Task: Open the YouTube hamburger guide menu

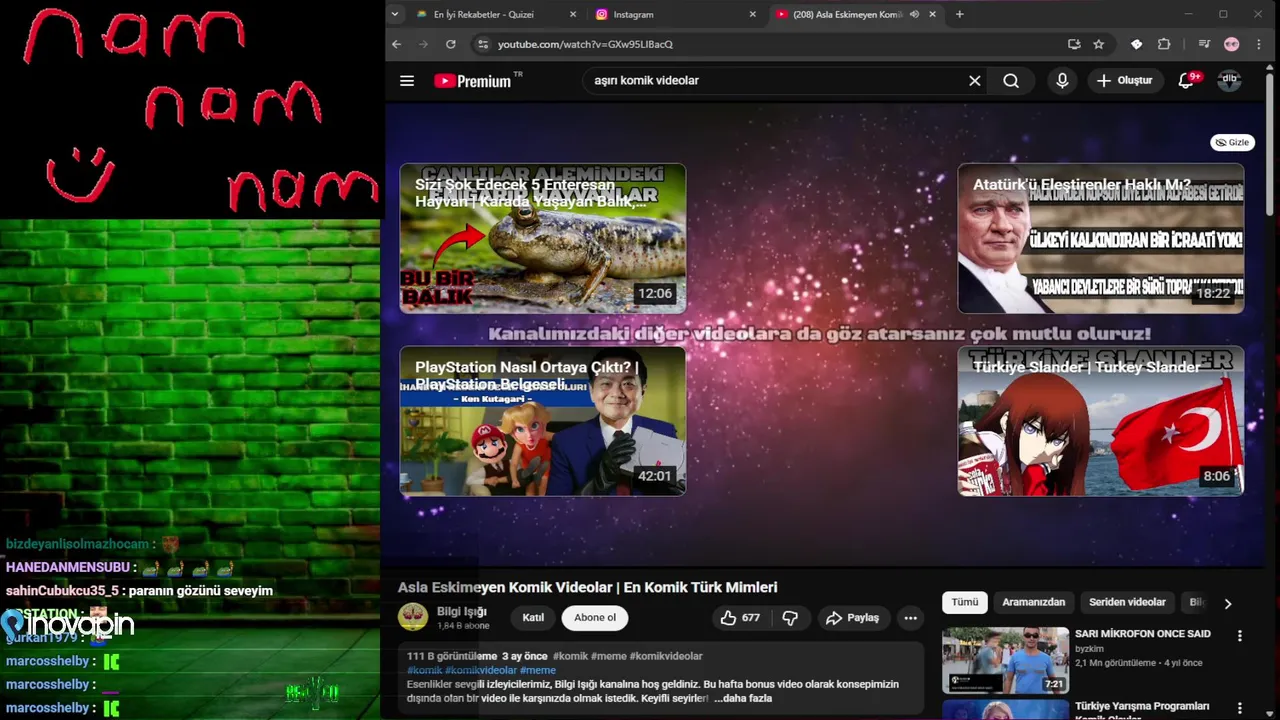Action: pyautogui.click(x=407, y=81)
